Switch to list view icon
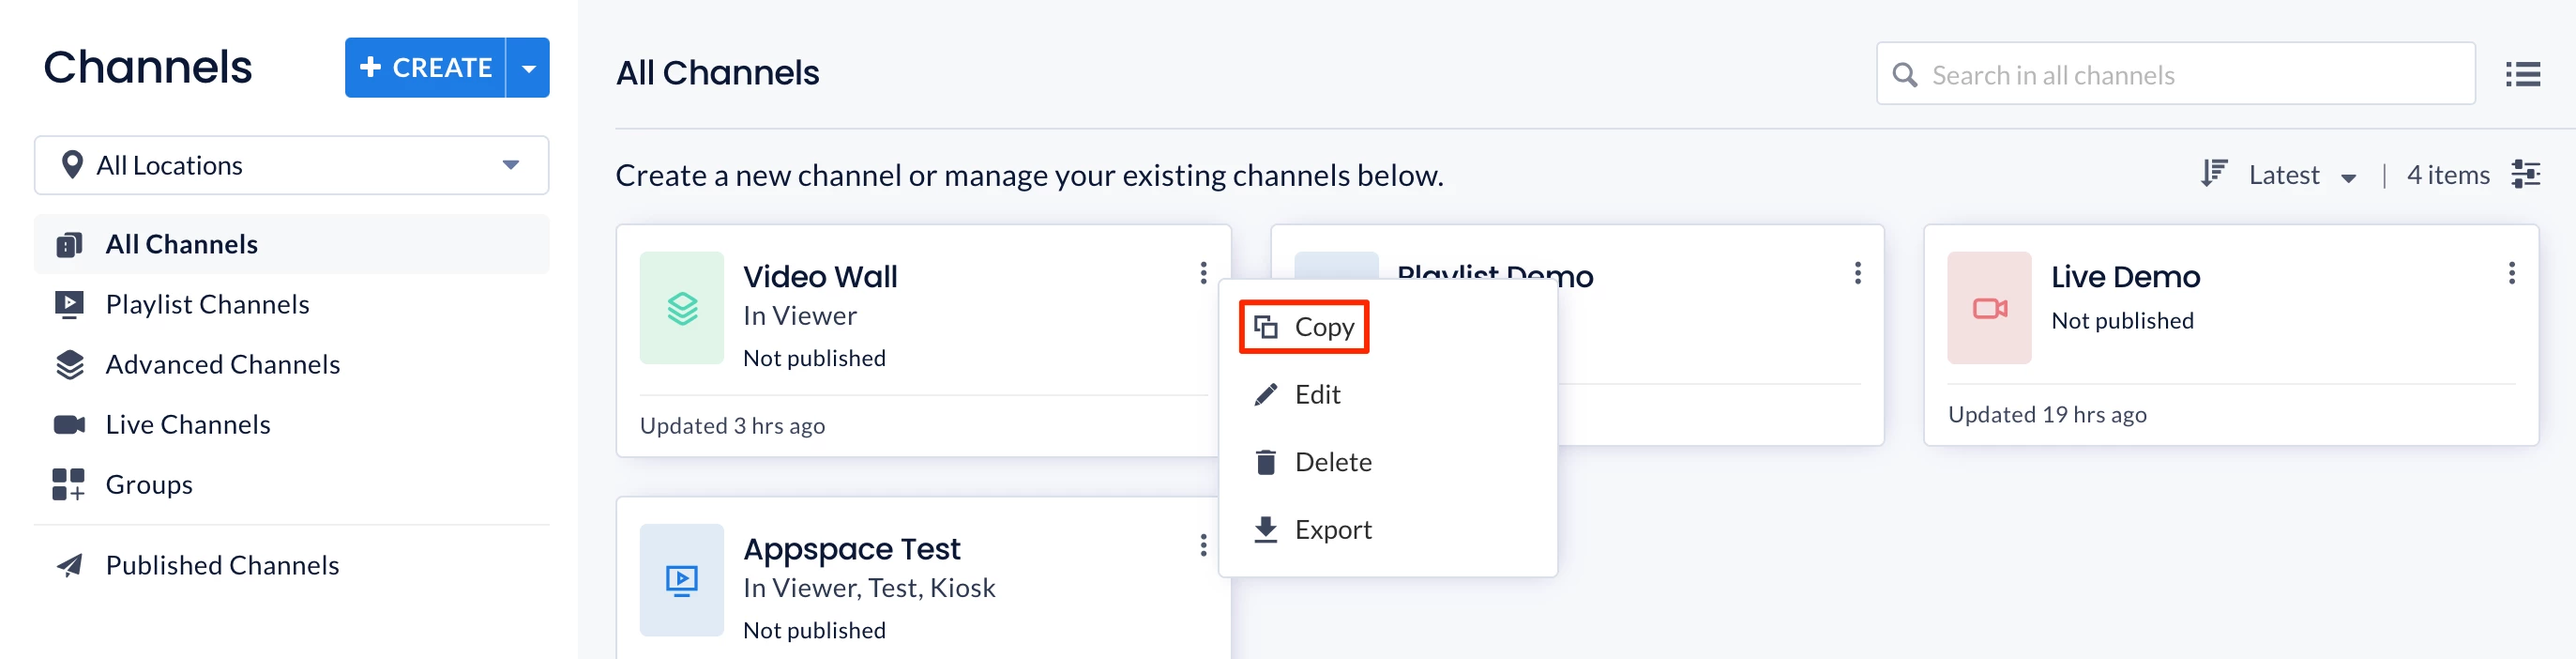The image size is (2576, 659). [x=2522, y=74]
